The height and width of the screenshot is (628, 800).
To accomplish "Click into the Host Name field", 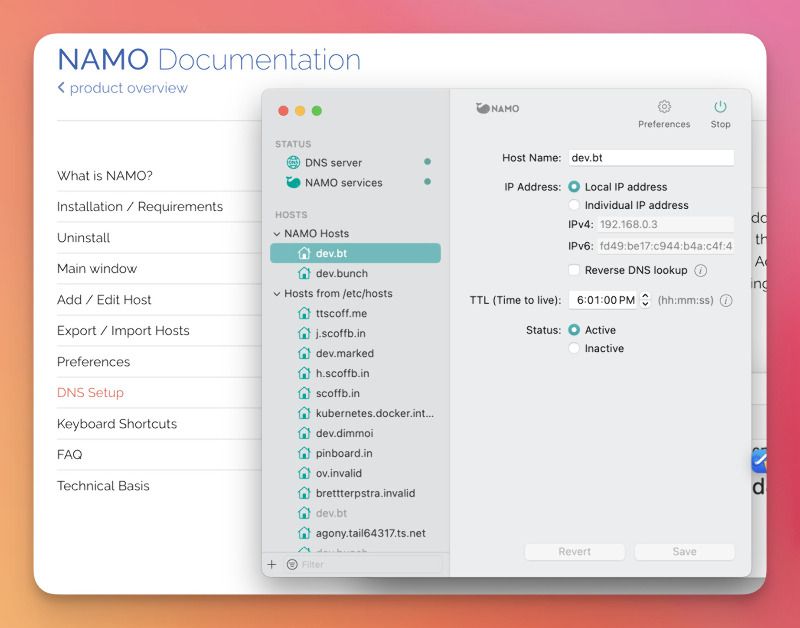I will [650, 158].
